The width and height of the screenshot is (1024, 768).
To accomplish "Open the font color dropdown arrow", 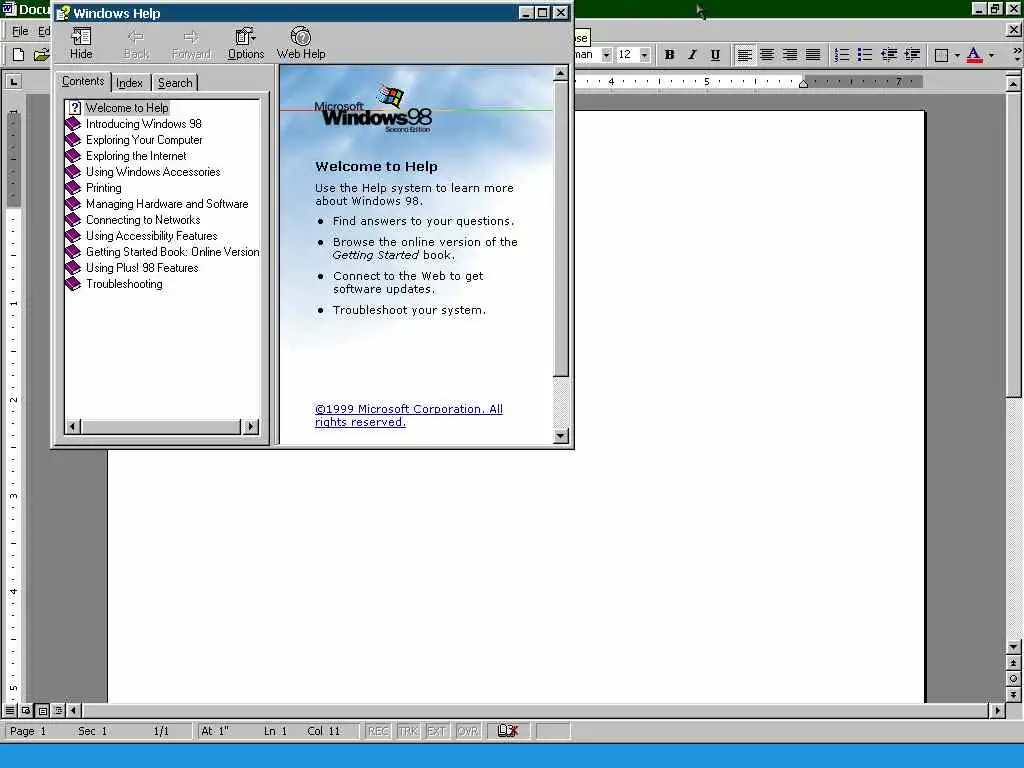I will (991, 55).
